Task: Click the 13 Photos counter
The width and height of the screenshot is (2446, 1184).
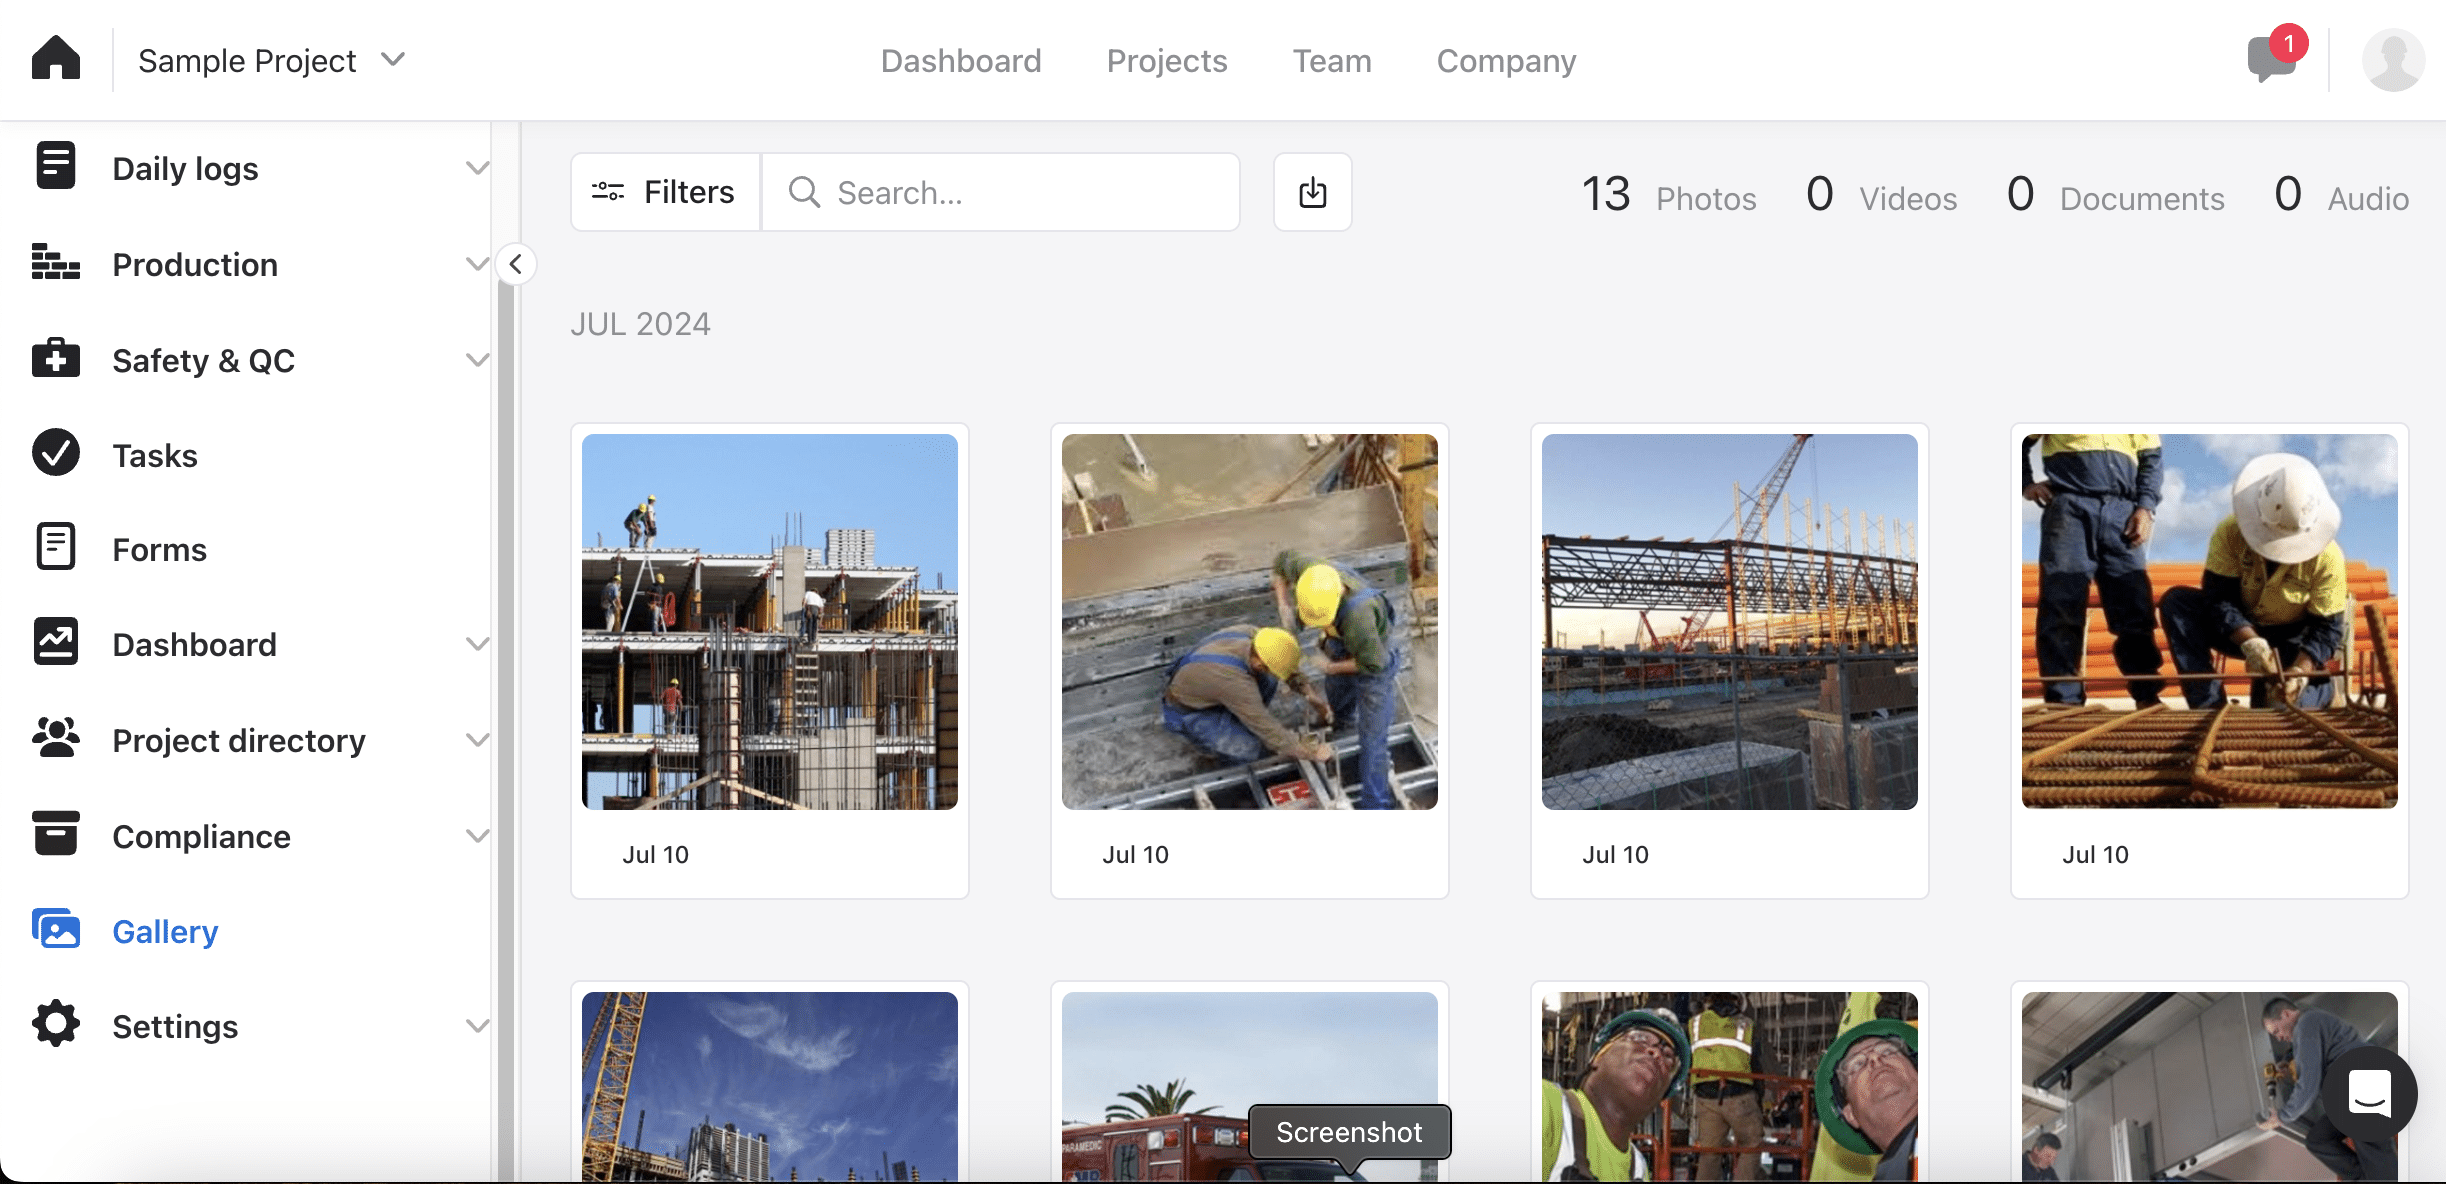Action: pyautogui.click(x=1668, y=194)
